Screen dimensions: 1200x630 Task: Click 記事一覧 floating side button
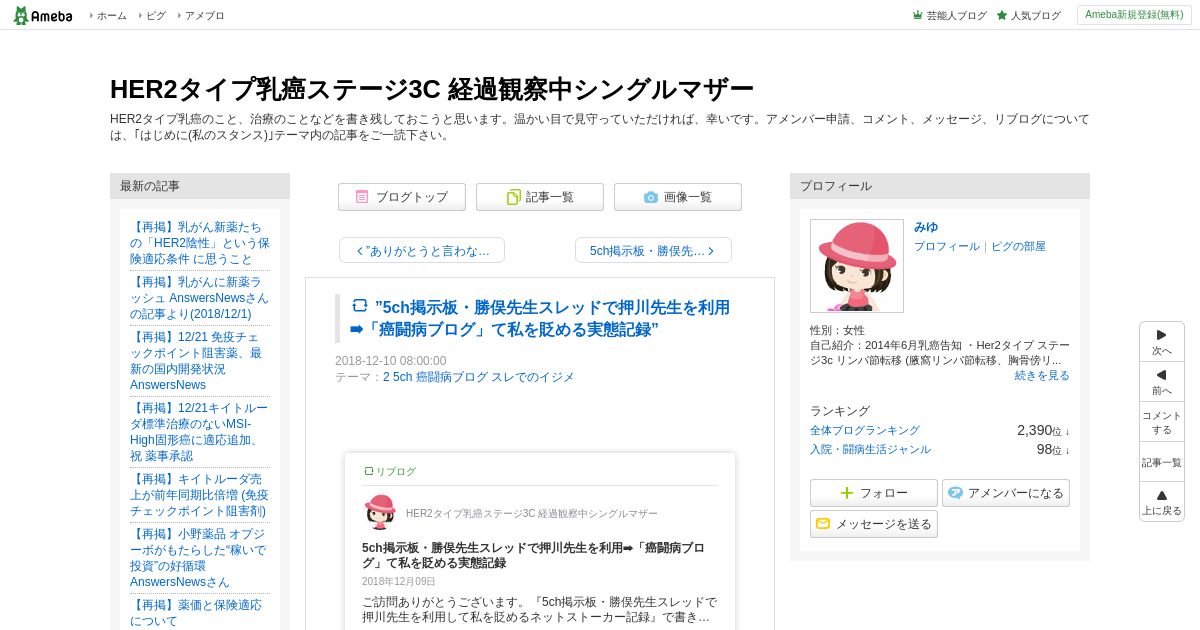[x=1162, y=462]
